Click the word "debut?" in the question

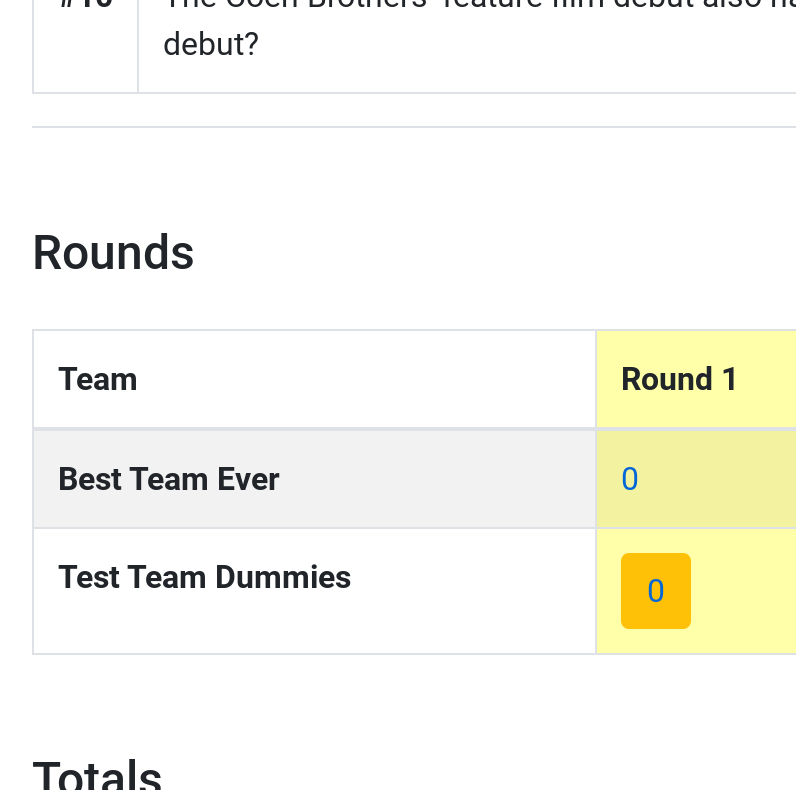(x=211, y=44)
